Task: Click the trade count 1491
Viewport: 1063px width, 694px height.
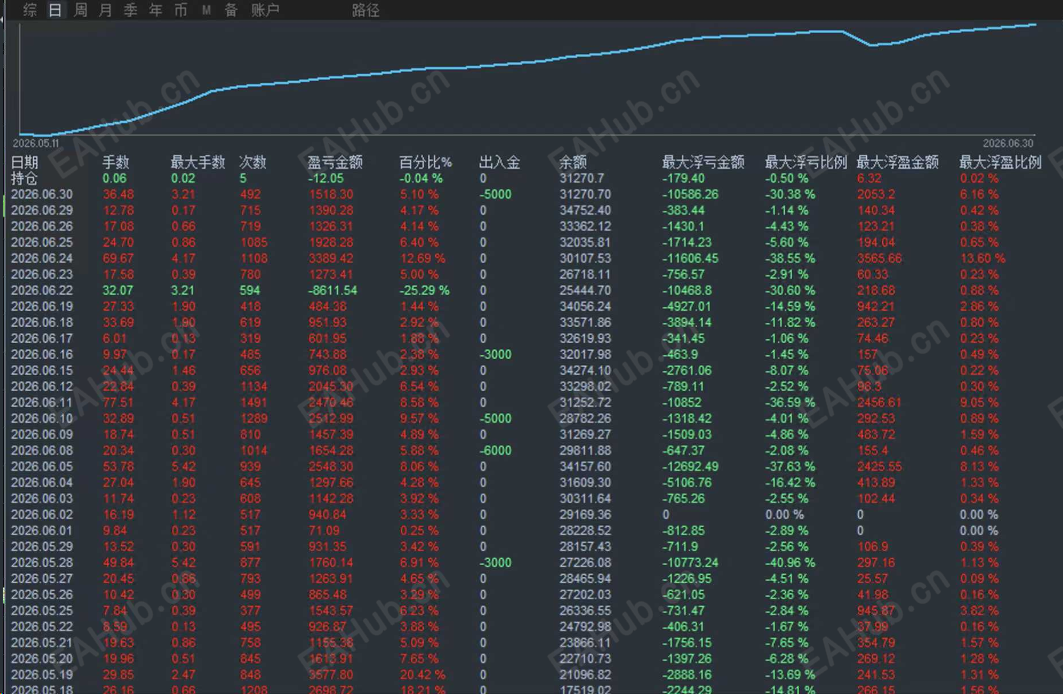Action: click(254, 403)
